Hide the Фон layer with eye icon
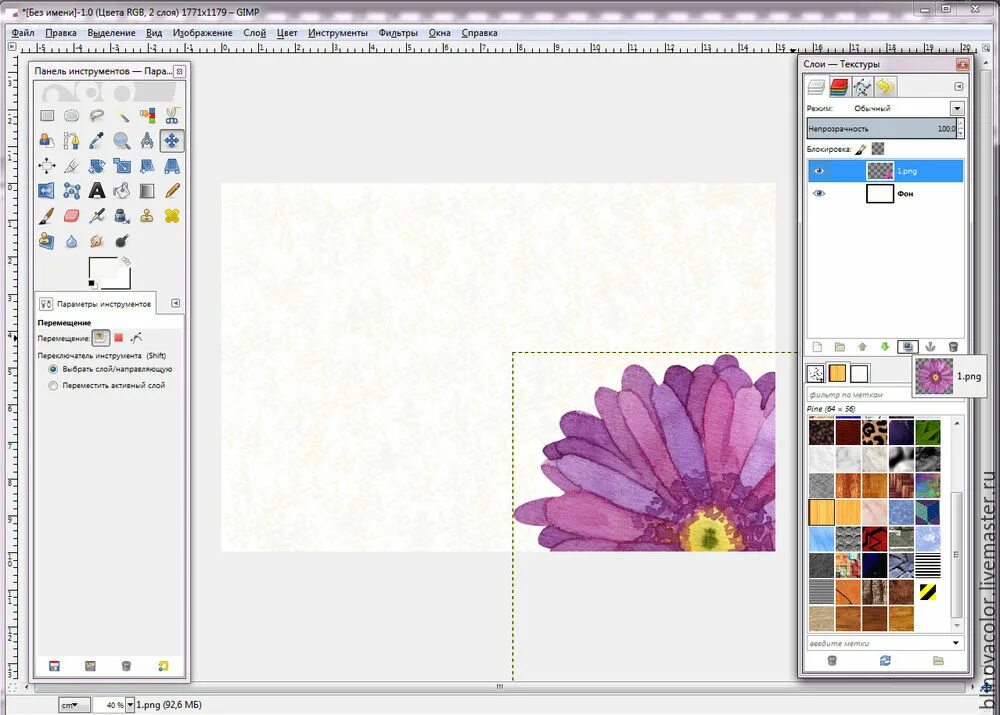 coord(819,193)
